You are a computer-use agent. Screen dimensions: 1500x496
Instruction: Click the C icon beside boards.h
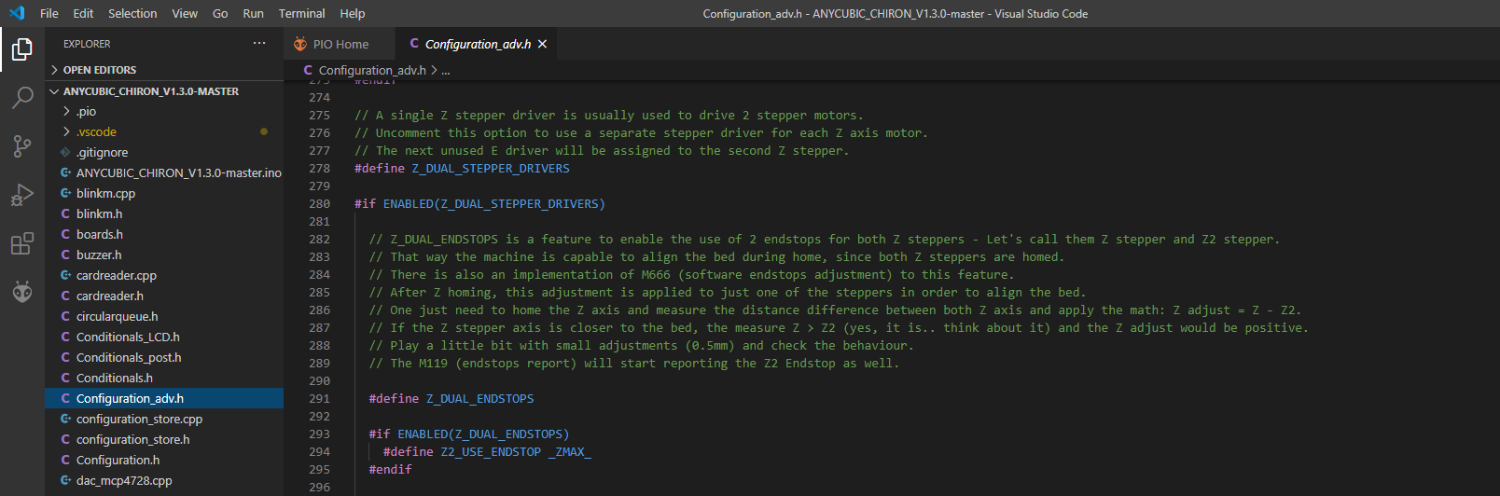click(66, 234)
